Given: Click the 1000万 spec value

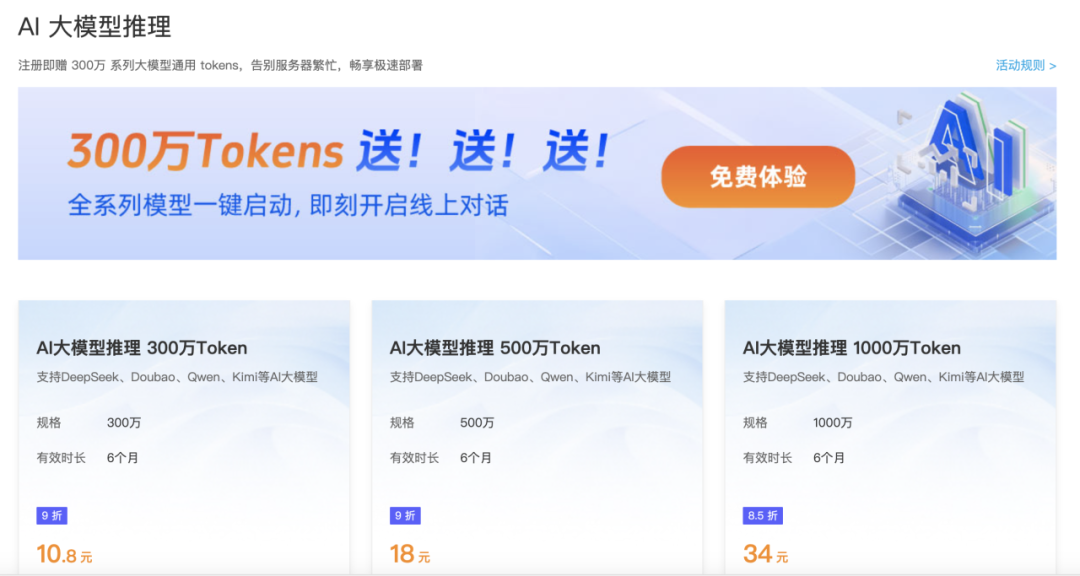Looking at the screenshot, I should click(x=833, y=422).
